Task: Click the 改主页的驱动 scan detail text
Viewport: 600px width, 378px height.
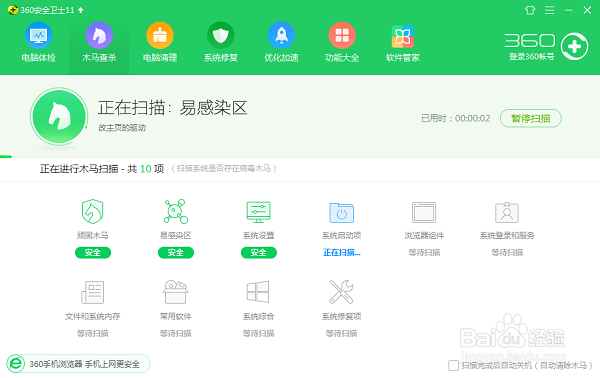Action: pyautogui.click(x=122, y=128)
